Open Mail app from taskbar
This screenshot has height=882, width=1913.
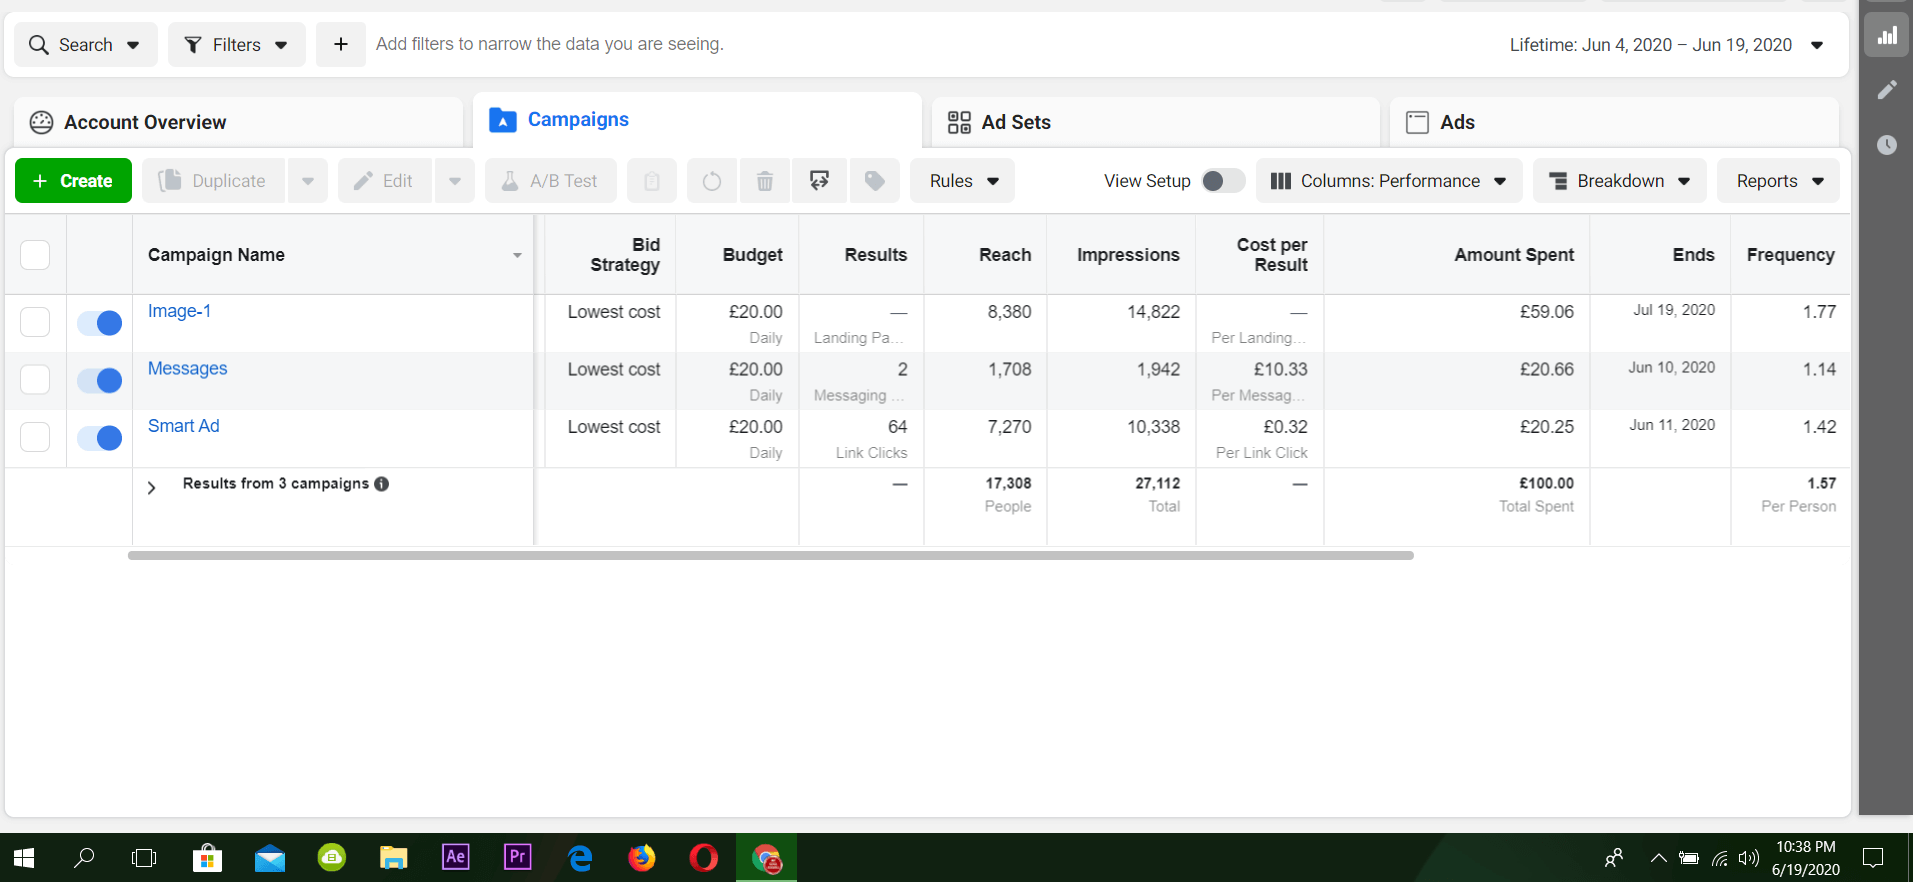click(x=269, y=858)
